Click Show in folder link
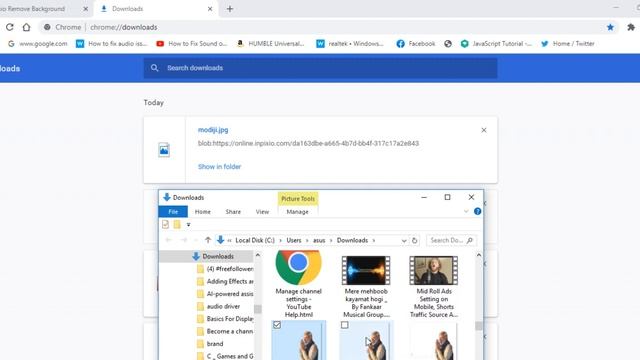640x360 pixels. point(220,167)
